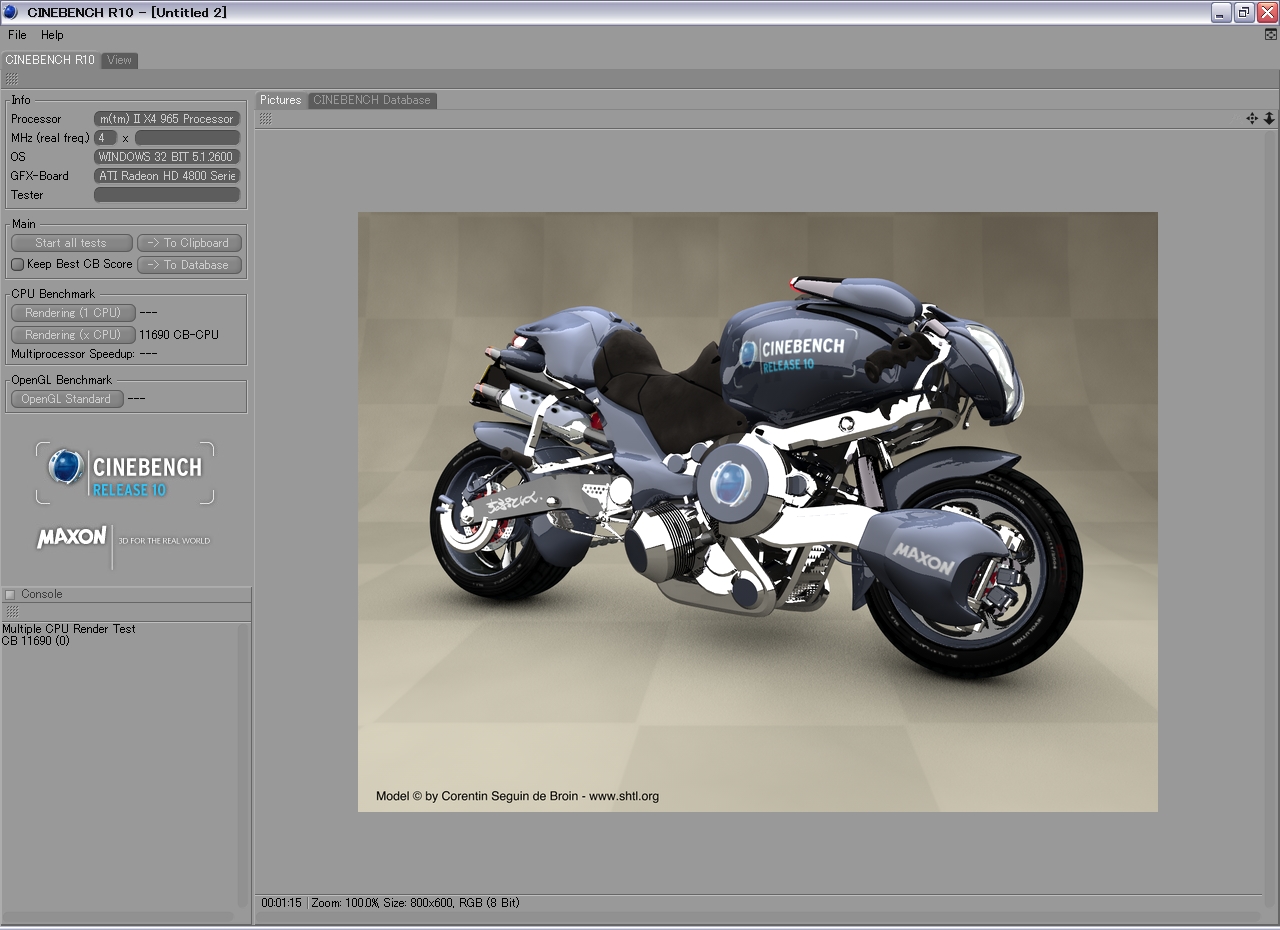This screenshot has height=930, width=1280.
Task: Click the To Clipboard button
Action: coord(189,243)
